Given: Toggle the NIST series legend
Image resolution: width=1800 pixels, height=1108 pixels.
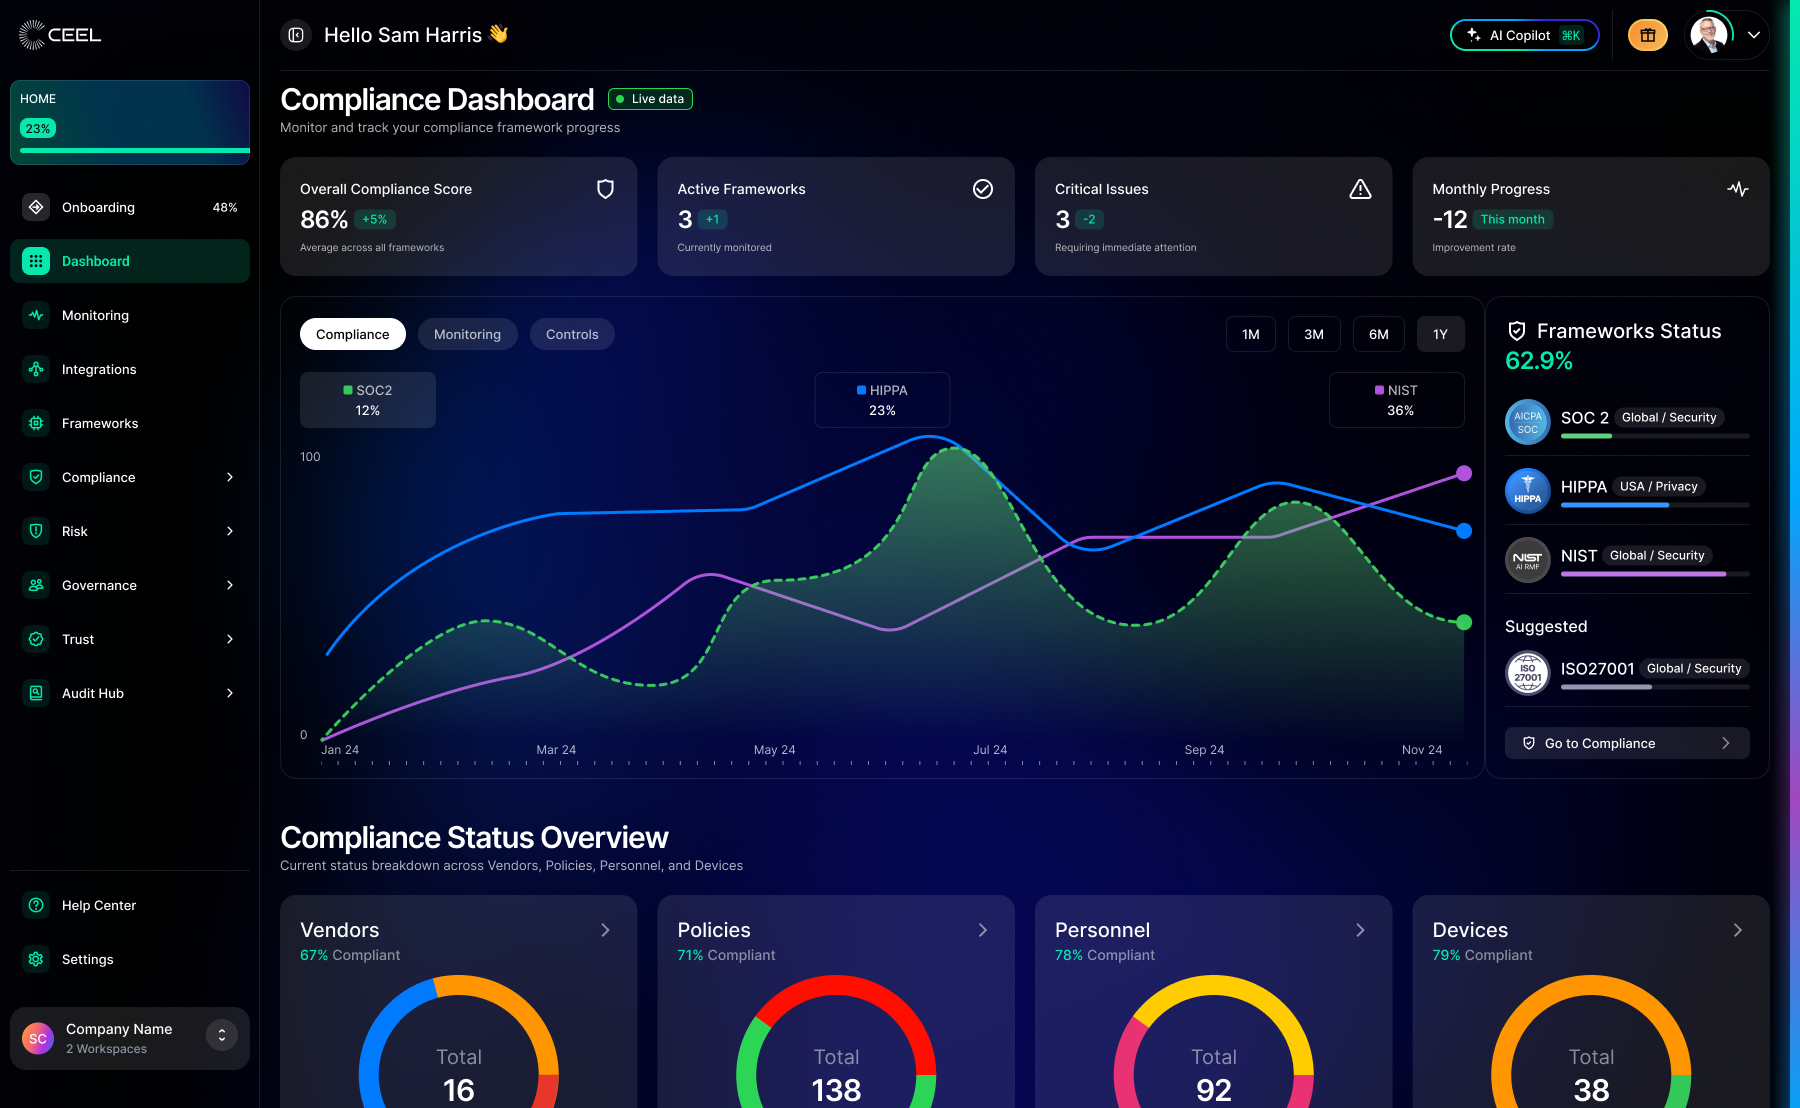Looking at the screenshot, I should coord(1396,400).
